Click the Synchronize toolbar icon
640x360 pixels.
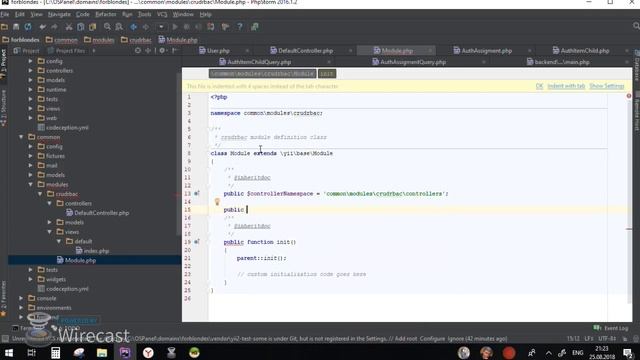pos(28,27)
